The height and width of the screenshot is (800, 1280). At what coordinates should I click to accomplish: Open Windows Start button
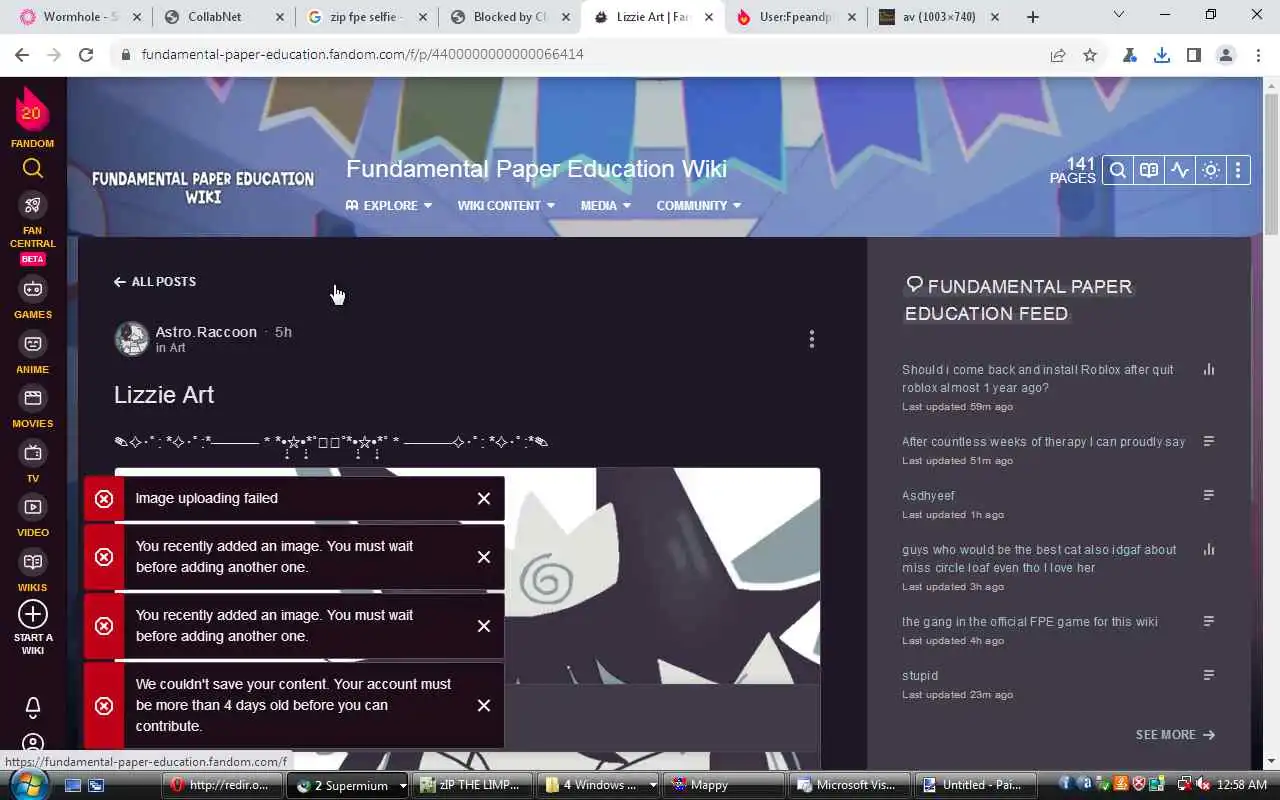pos(27,784)
